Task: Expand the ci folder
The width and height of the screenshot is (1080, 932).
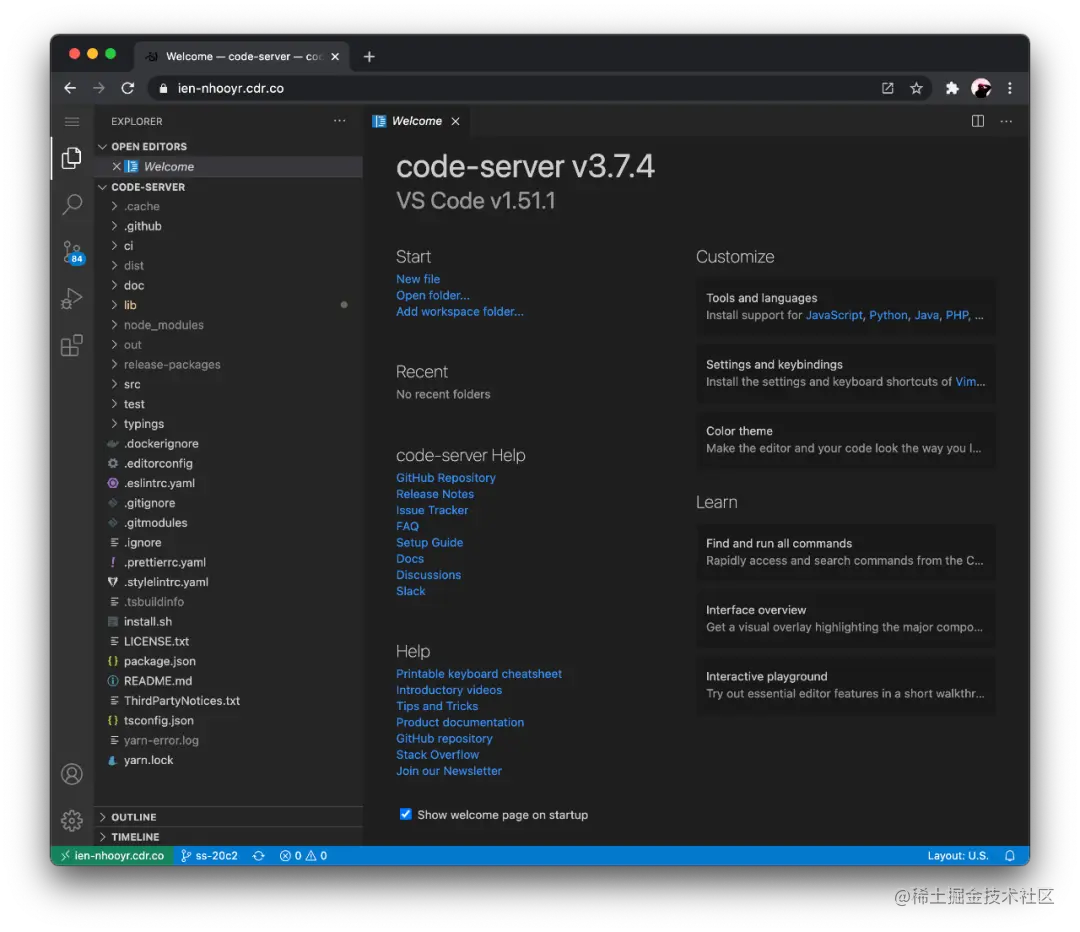Action: pos(227,246)
